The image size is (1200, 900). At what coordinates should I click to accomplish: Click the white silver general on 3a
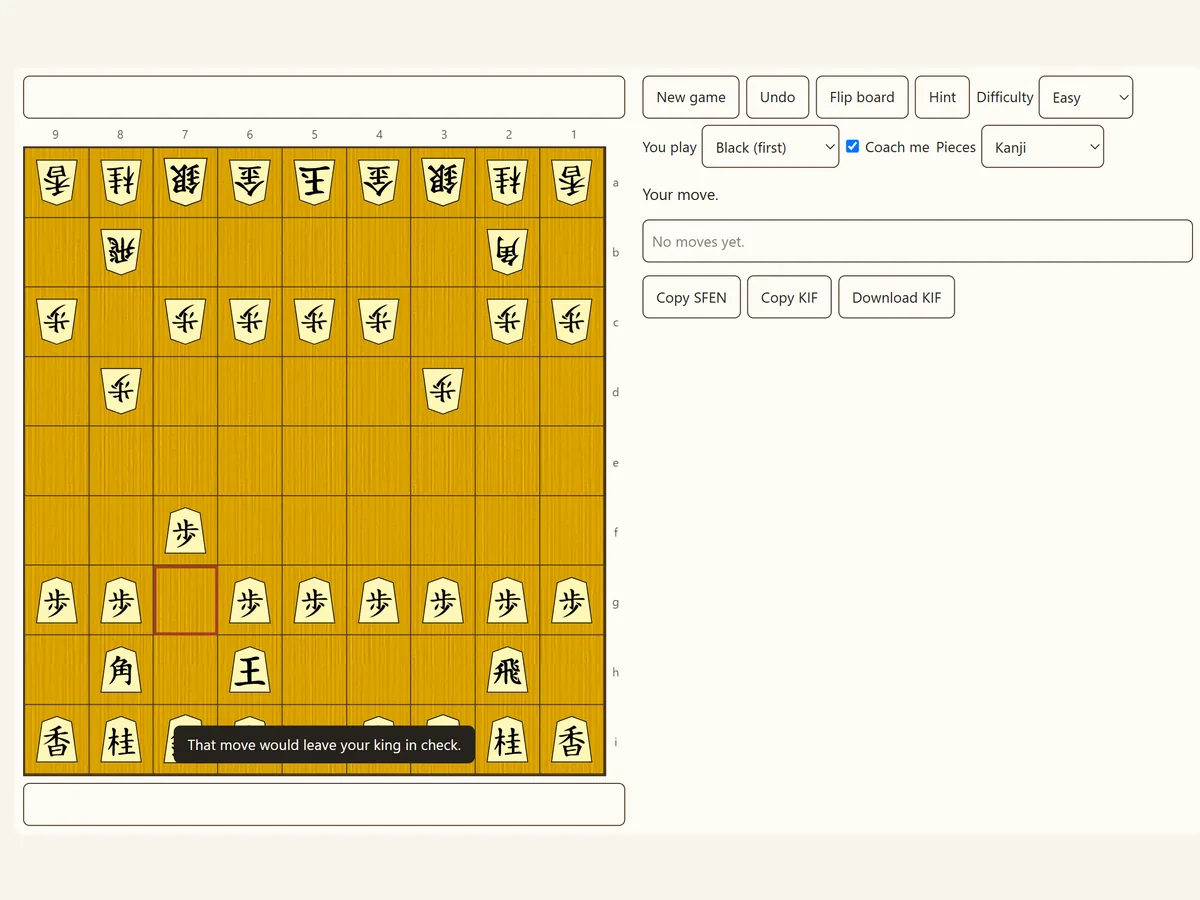point(443,181)
